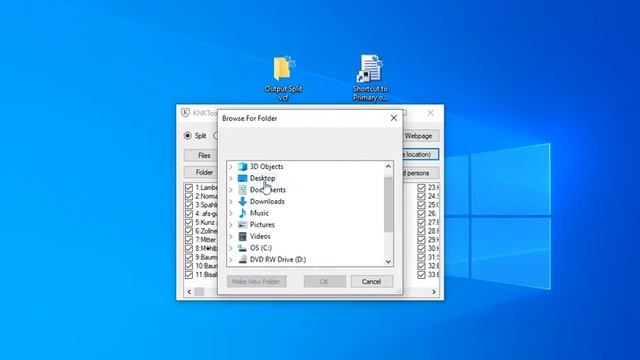The height and width of the screenshot is (360, 640).
Task: Select the Pictures text label
Action: (x=262, y=224)
